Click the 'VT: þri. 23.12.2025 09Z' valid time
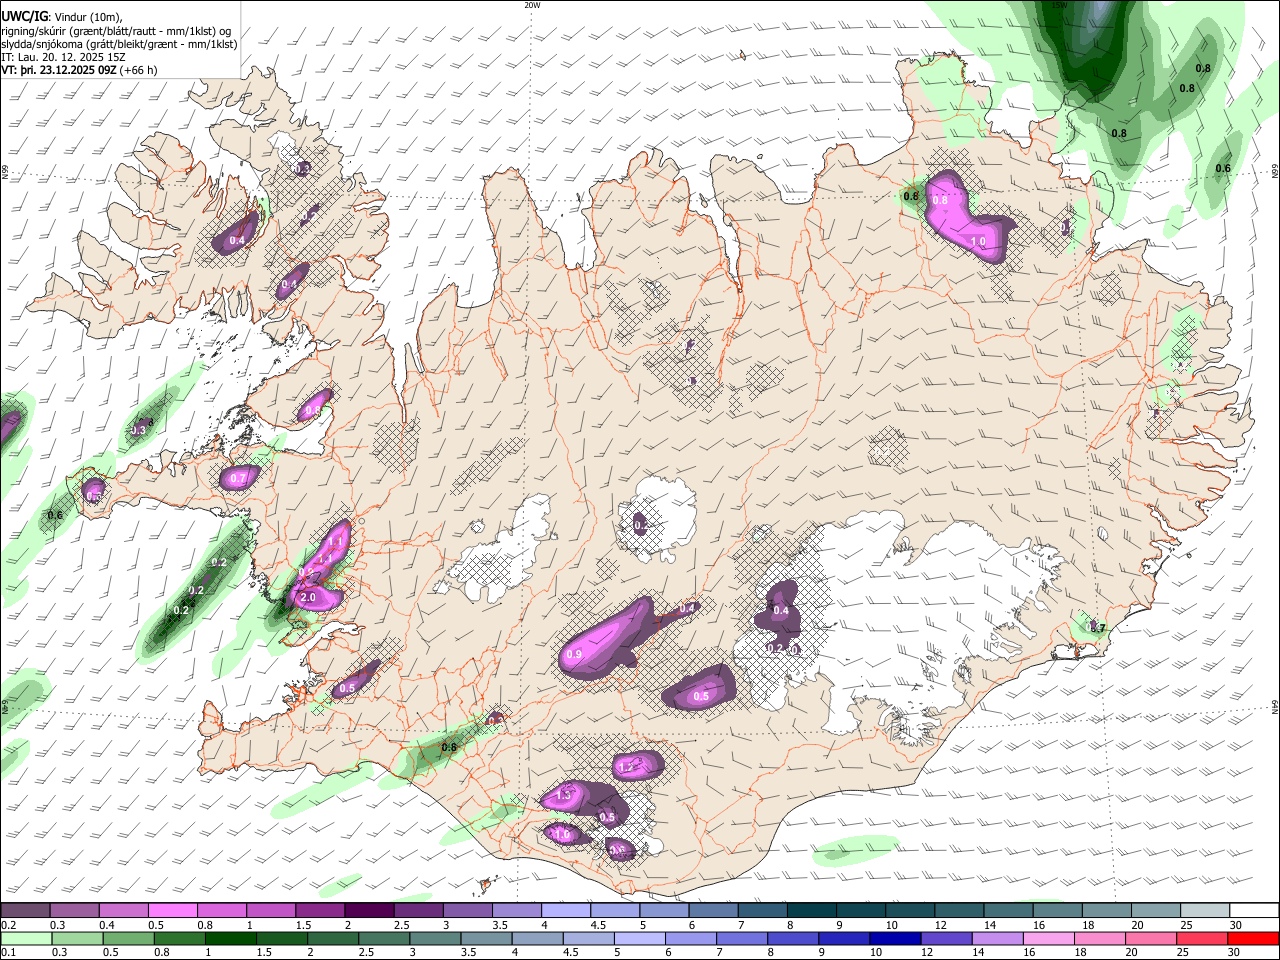1280x960 pixels. click(x=58, y=70)
